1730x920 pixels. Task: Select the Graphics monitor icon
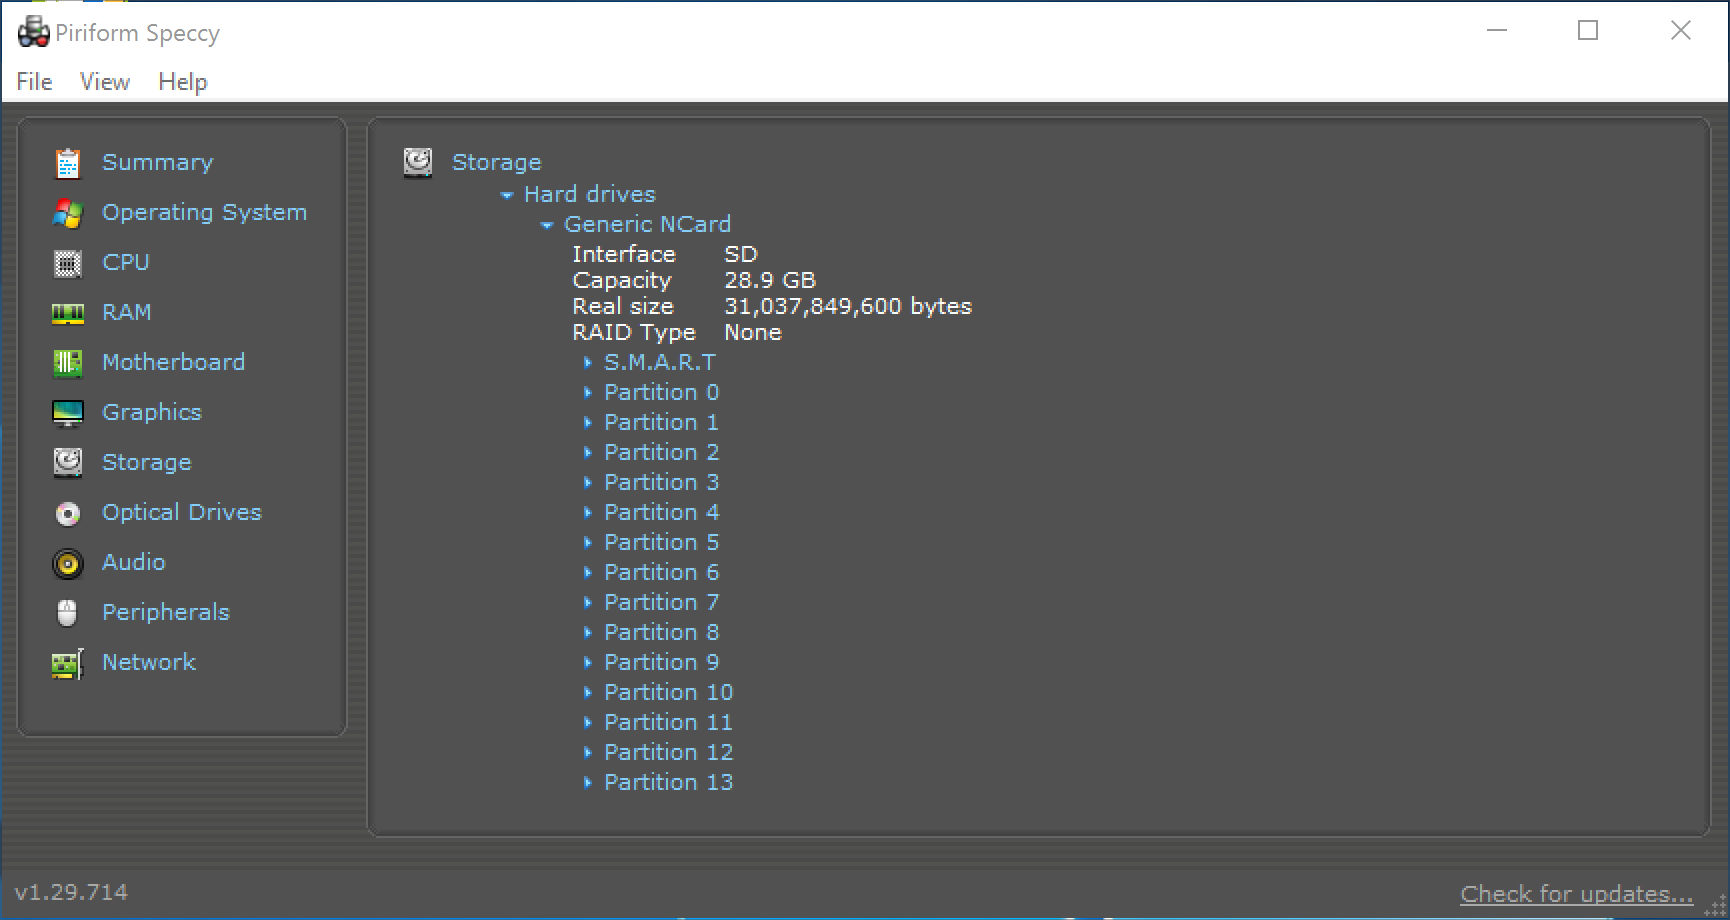(x=67, y=413)
